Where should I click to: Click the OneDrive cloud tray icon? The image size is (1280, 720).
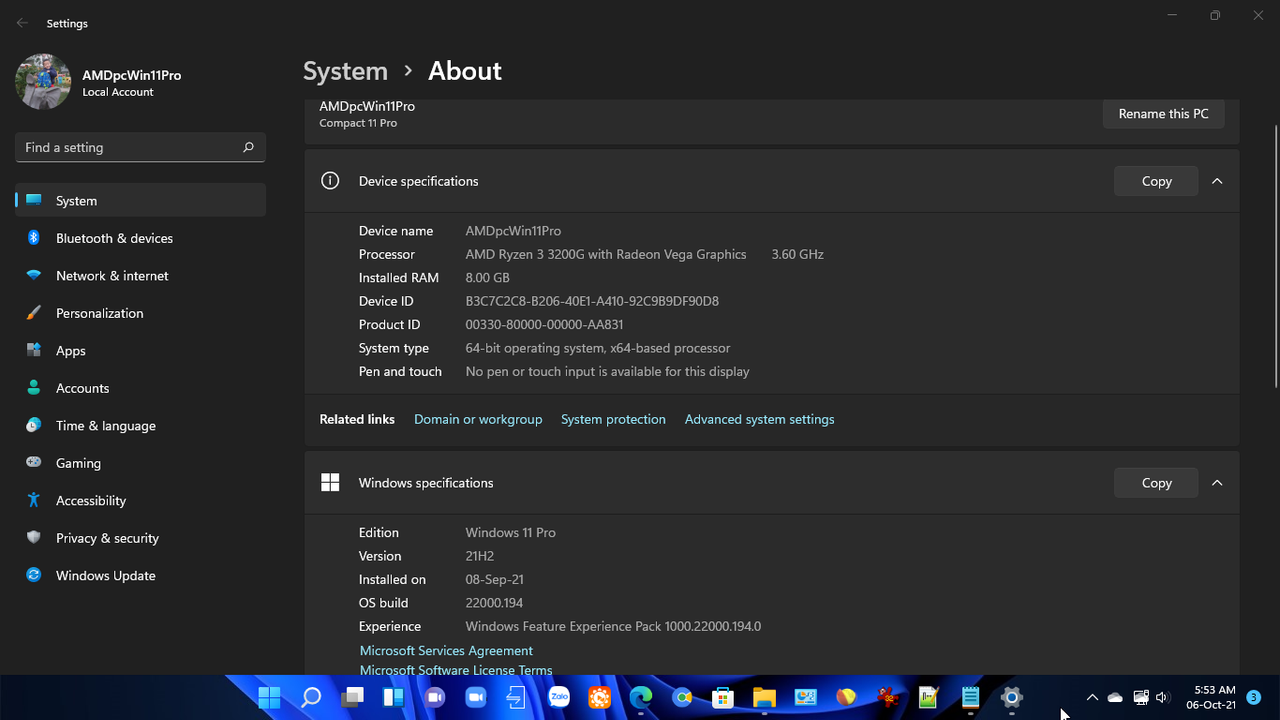click(1115, 697)
